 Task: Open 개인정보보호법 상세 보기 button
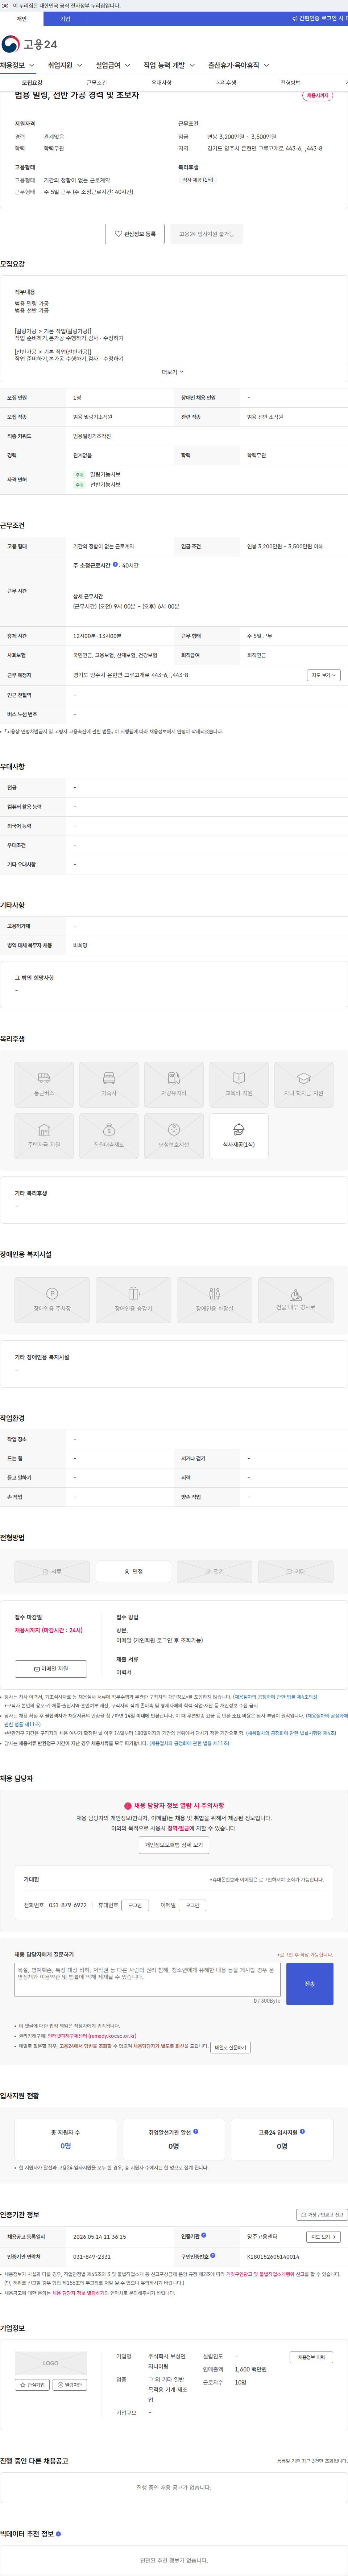[x=174, y=1845]
